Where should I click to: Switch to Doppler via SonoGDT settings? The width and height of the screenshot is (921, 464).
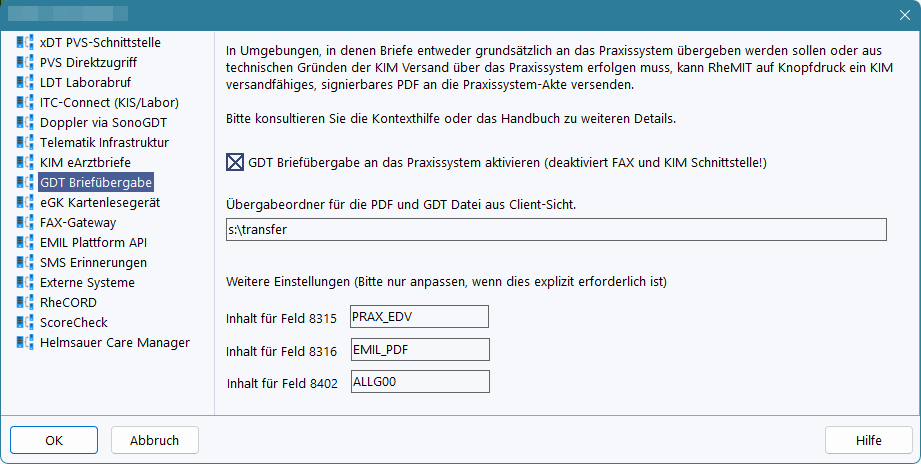[102, 123]
